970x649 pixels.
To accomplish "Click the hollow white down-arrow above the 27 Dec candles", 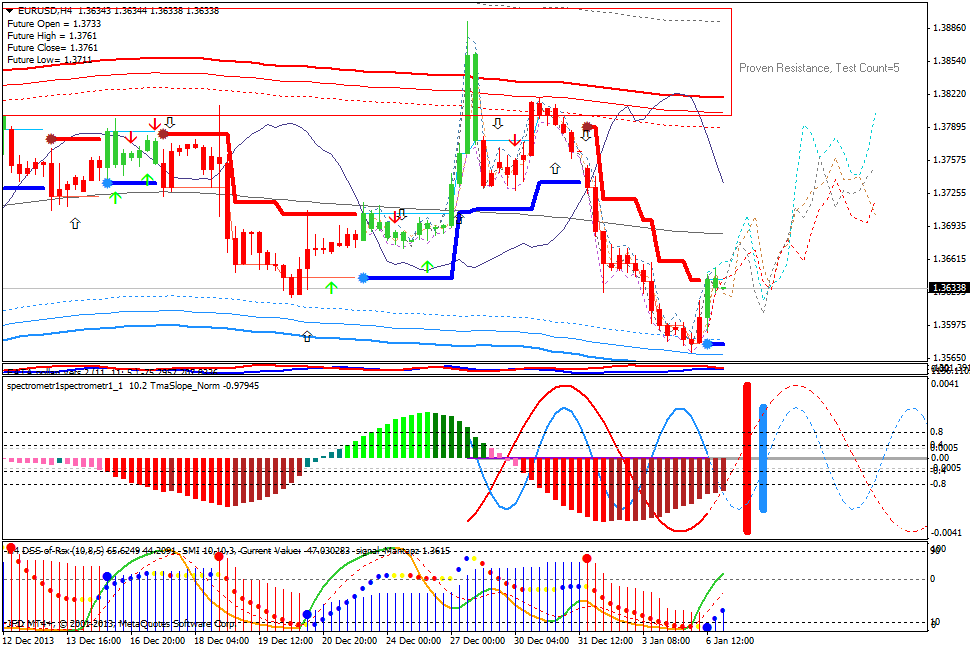I will pos(497,123).
